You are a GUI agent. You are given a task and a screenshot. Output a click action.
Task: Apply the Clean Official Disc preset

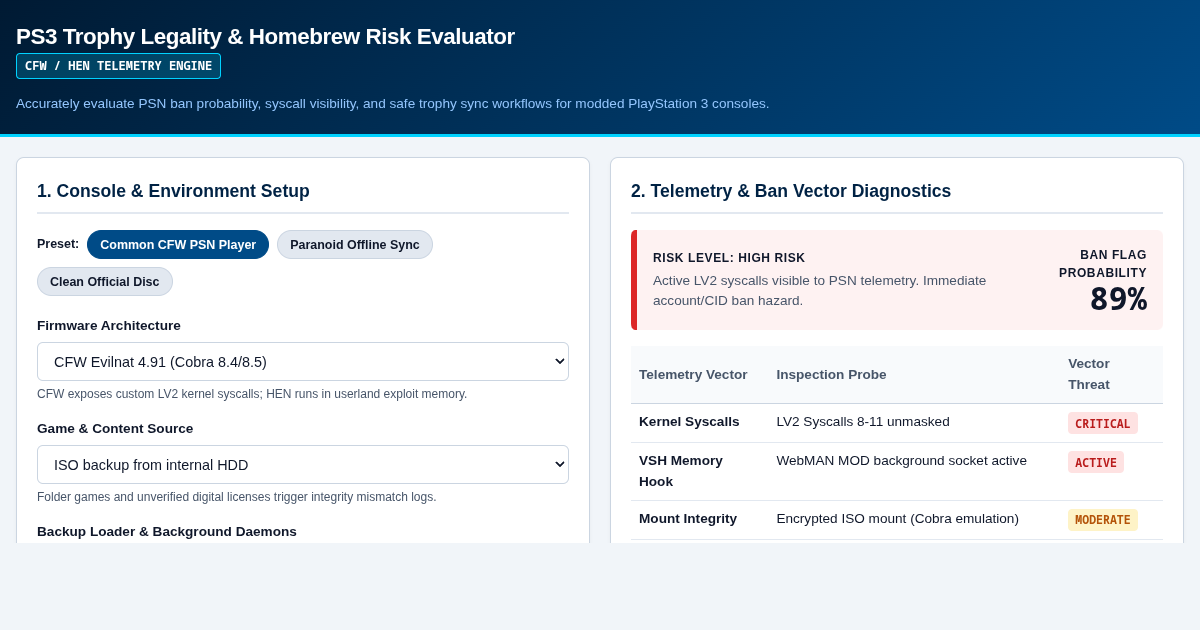click(105, 282)
